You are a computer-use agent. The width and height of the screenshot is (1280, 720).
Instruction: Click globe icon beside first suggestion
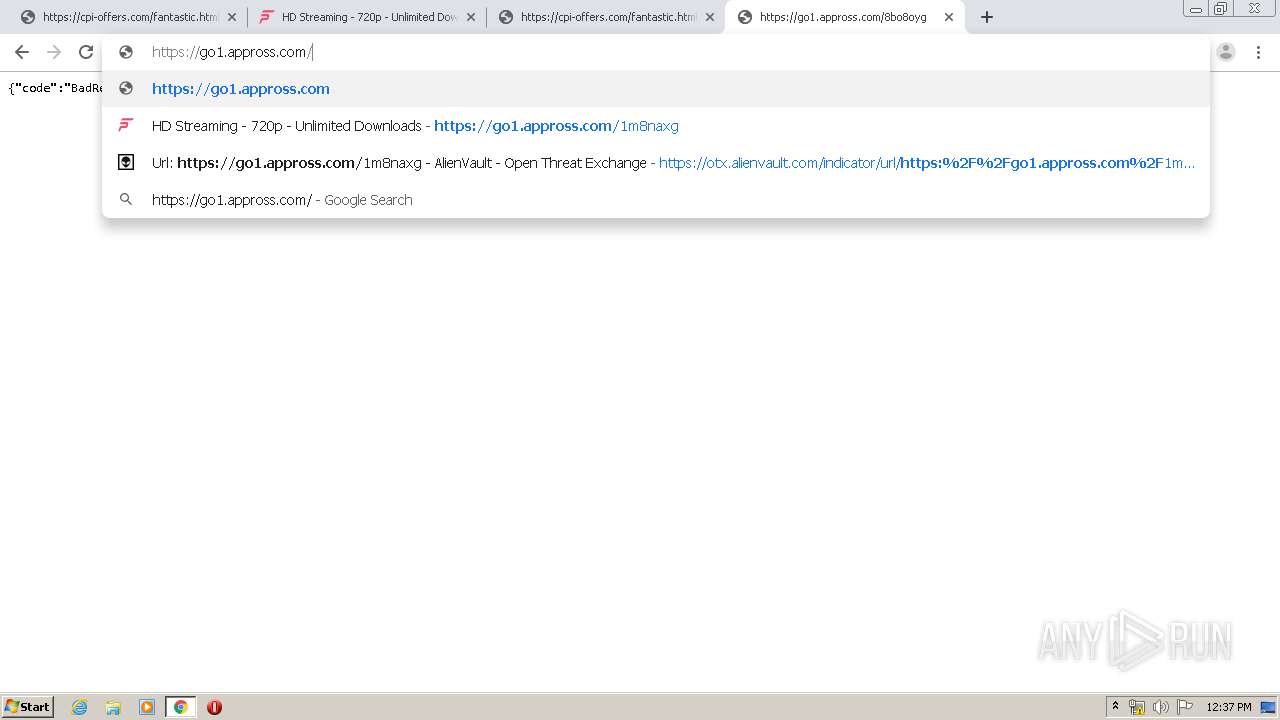126,88
